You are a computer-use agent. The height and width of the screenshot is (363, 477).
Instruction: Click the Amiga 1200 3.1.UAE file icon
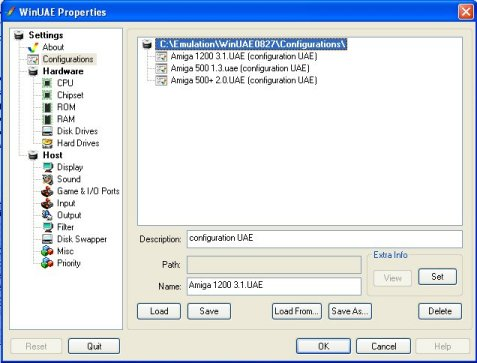click(161, 56)
